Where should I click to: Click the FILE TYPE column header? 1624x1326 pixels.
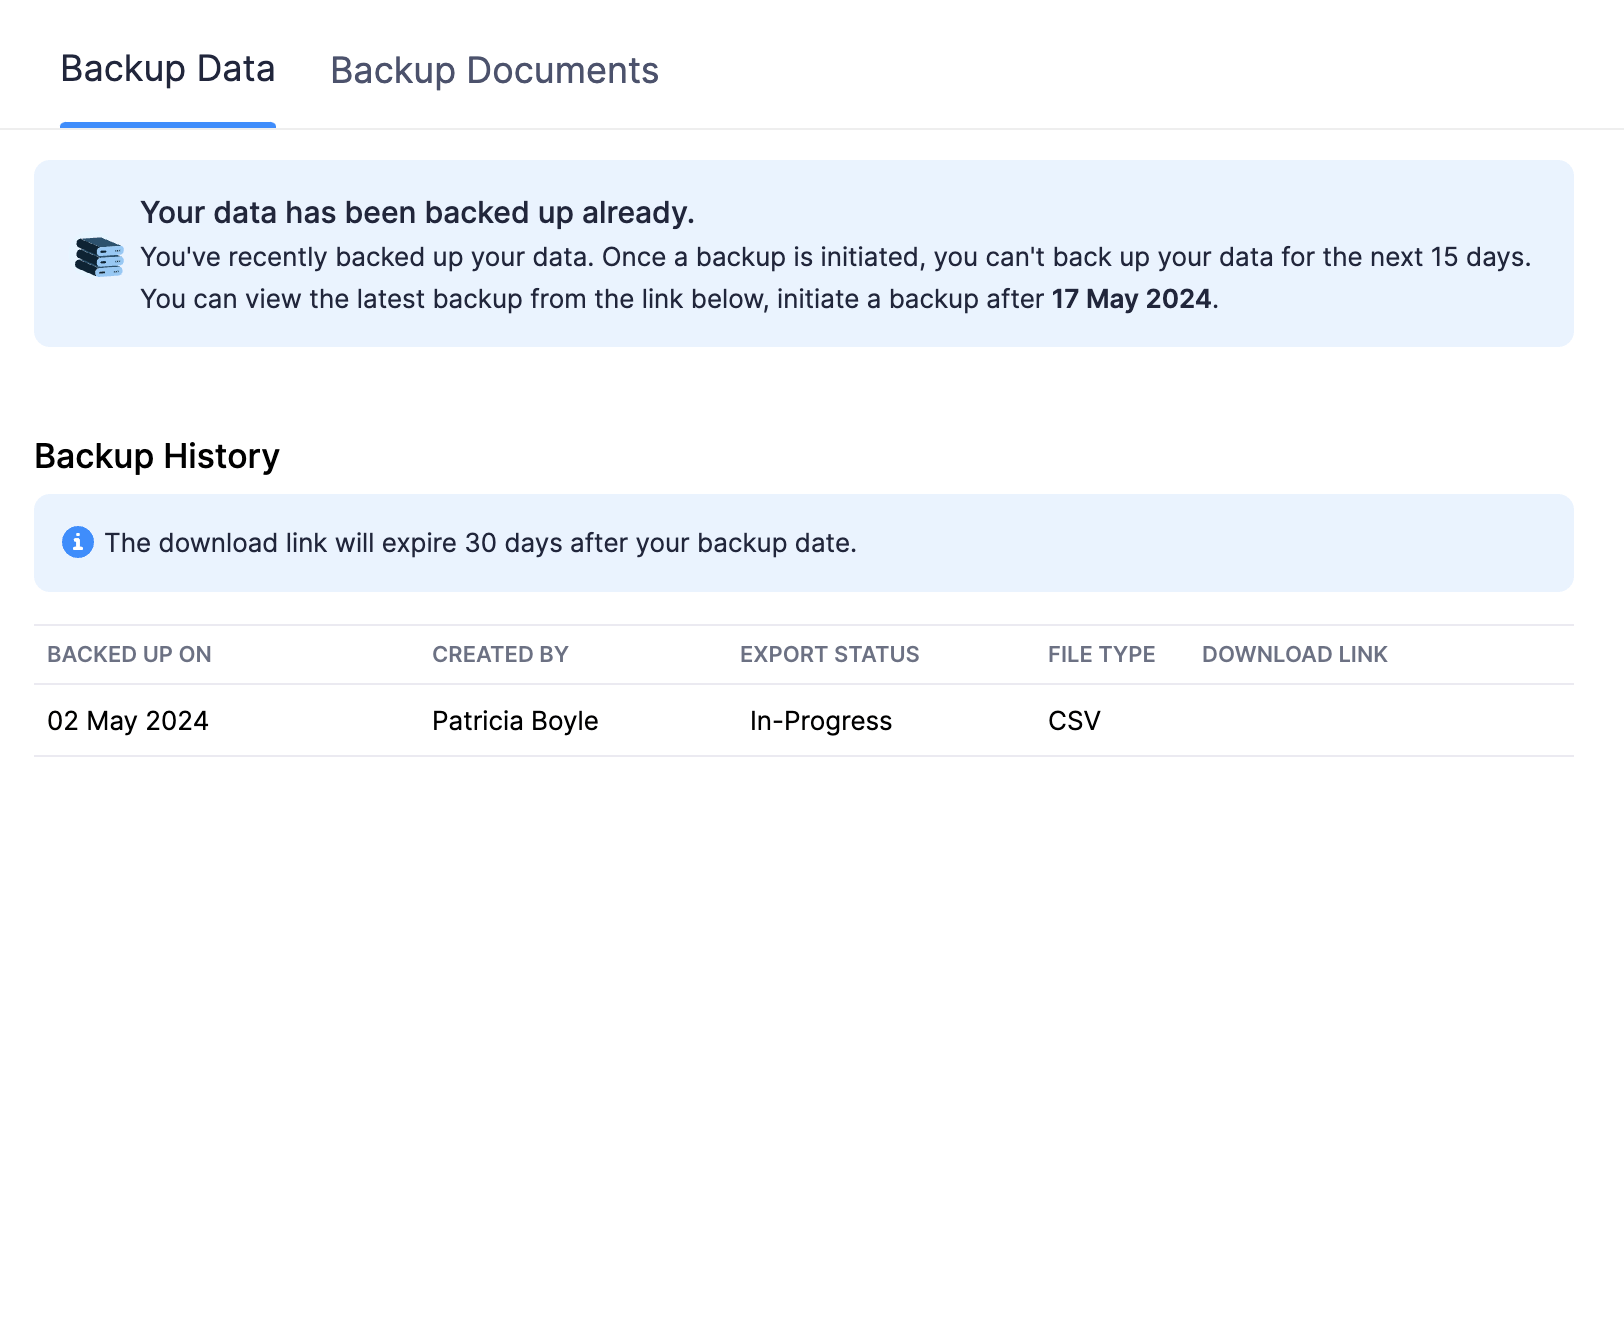tap(1101, 654)
